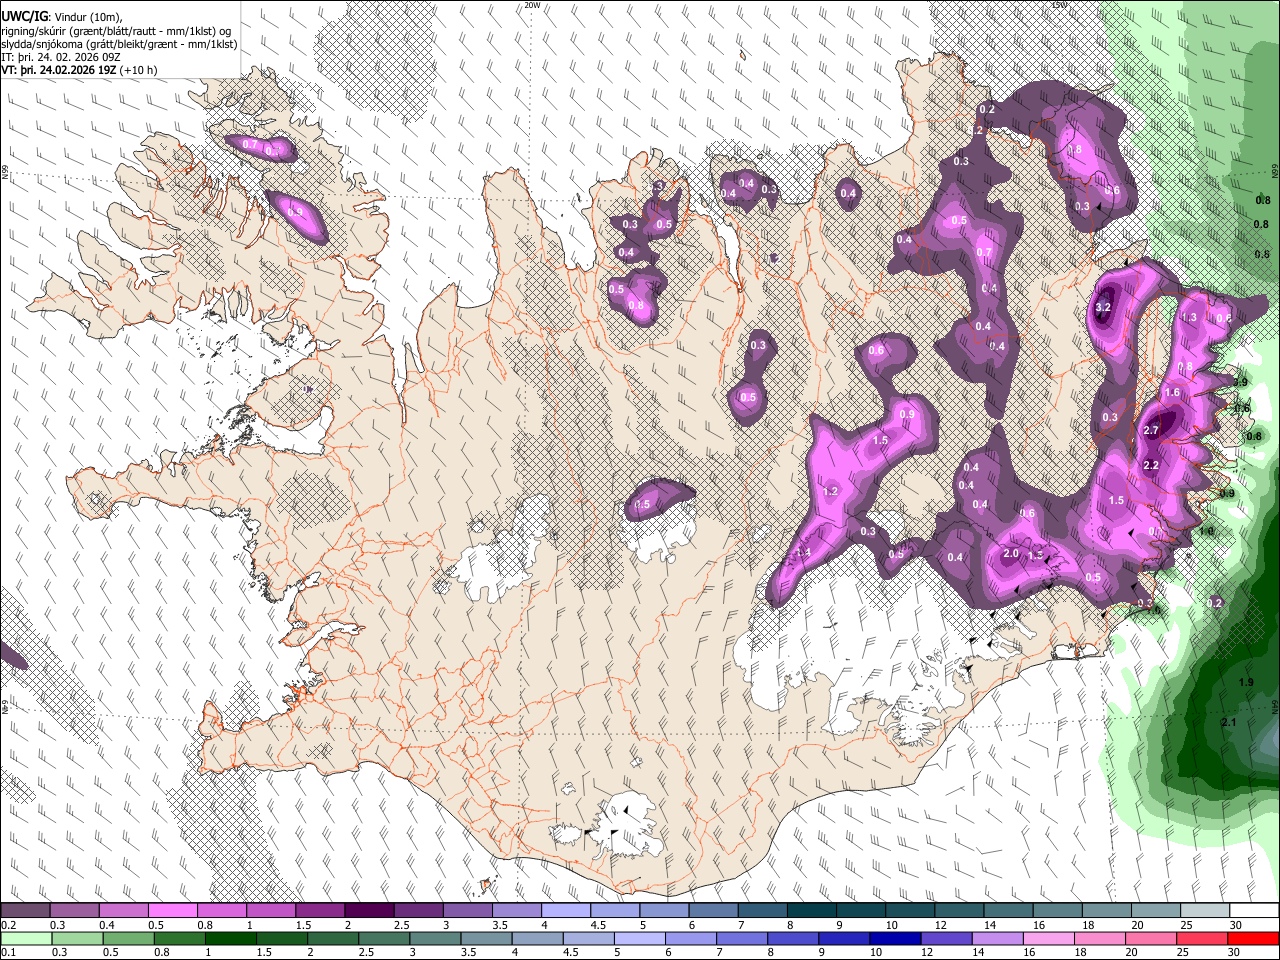Click the '1.4' snowfall value on the map
The height and width of the screenshot is (960, 1280).
(x=803, y=552)
